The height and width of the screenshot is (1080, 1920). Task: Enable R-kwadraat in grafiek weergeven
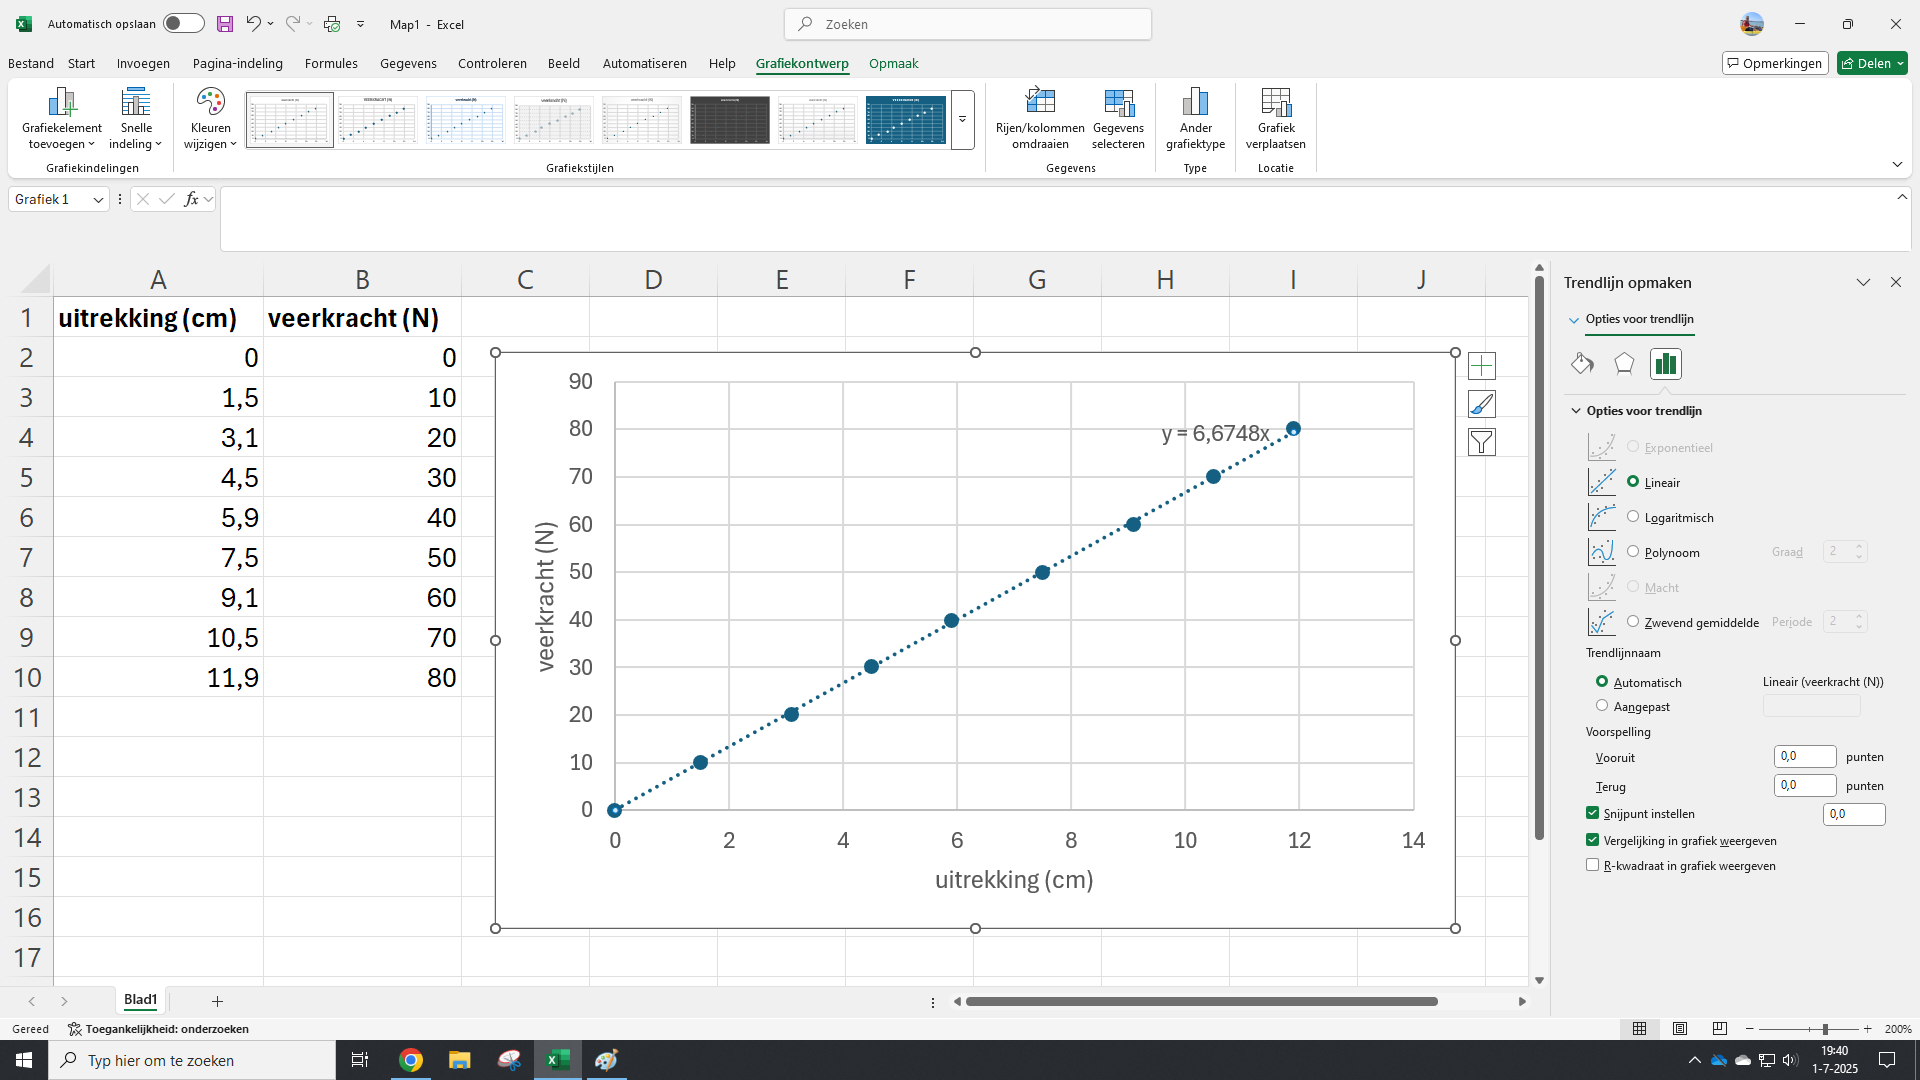(x=1592, y=865)
